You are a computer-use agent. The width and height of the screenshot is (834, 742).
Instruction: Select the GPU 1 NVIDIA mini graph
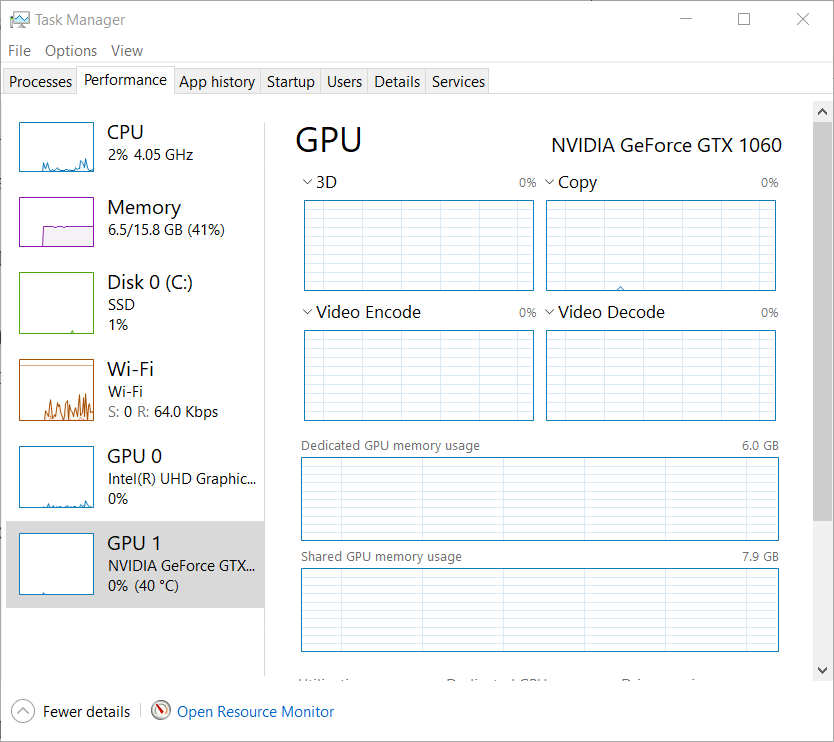click(56, 564)
